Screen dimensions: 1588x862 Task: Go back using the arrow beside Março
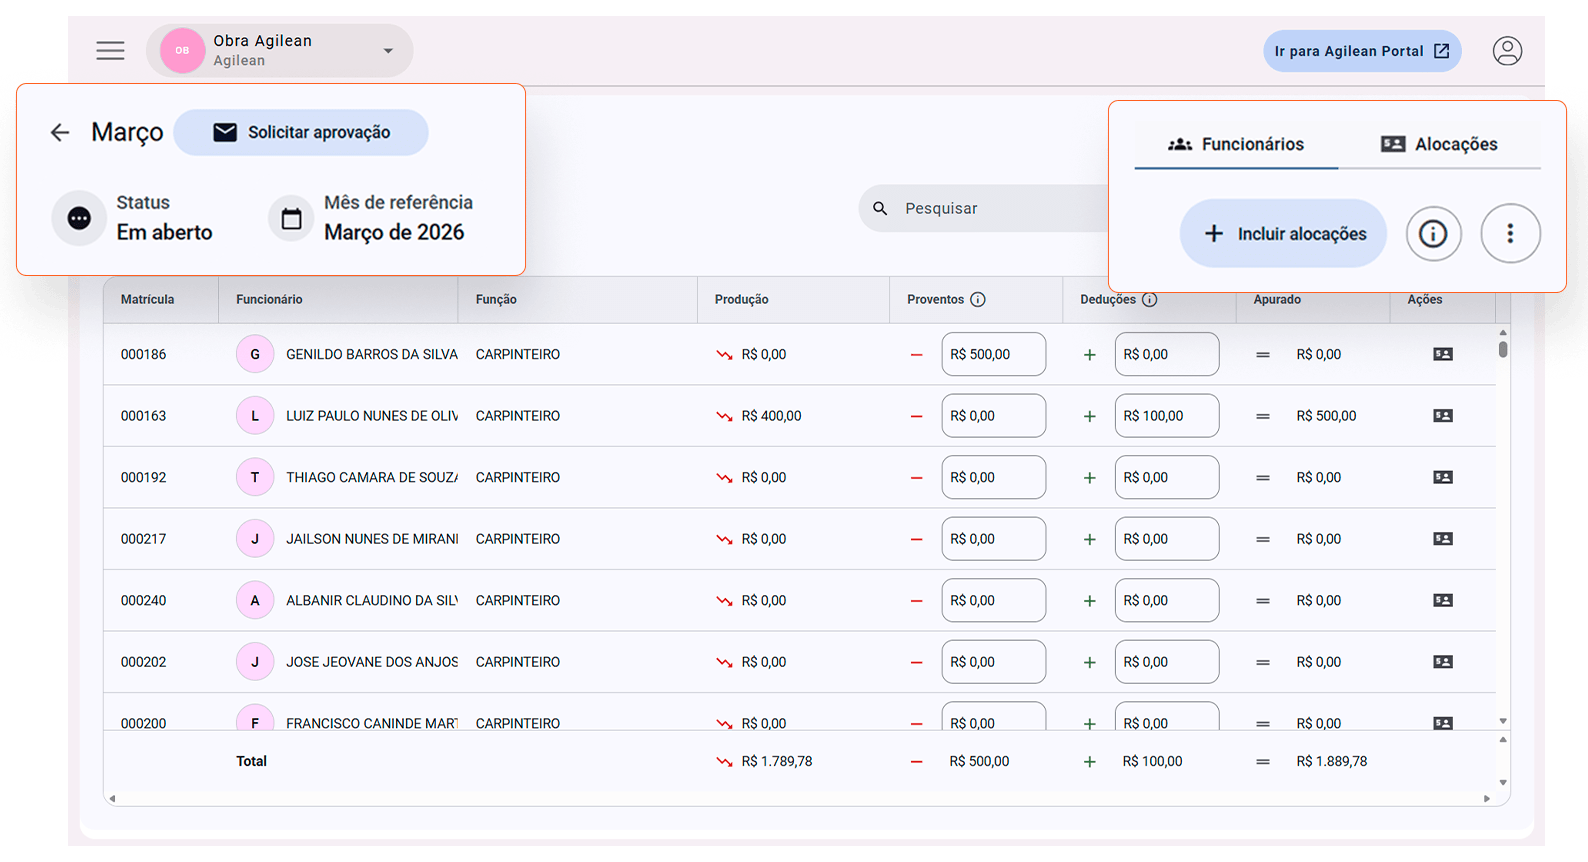coord(60,132)
